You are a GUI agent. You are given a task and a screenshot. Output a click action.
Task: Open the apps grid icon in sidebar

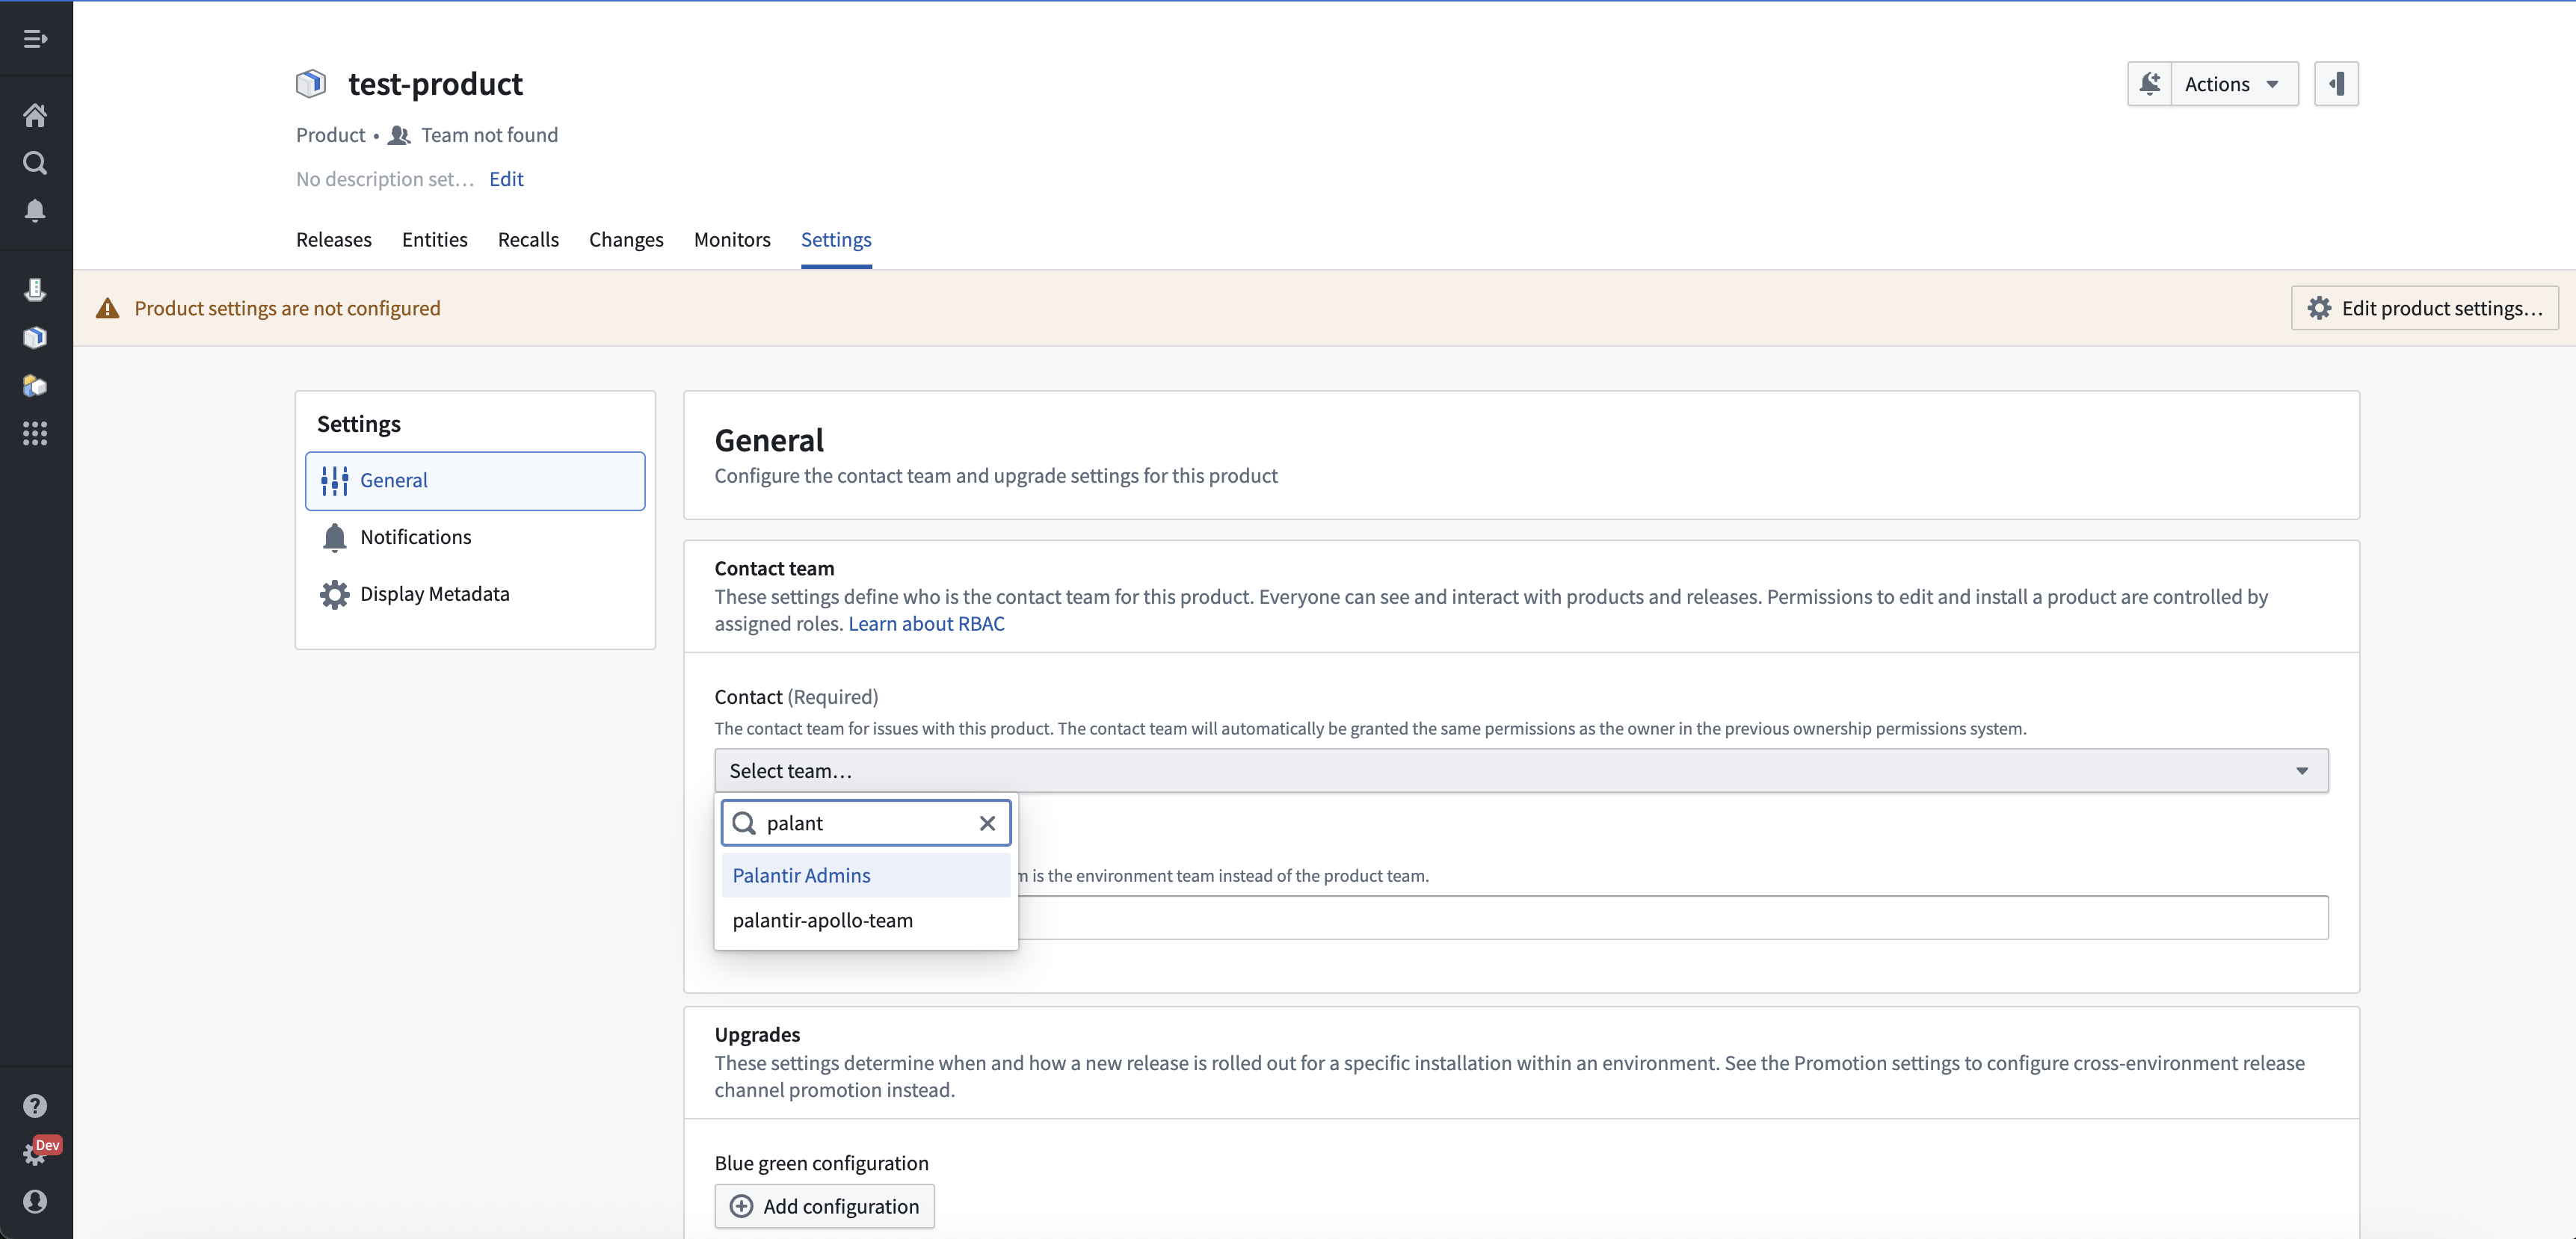click(x=35, y=433)
